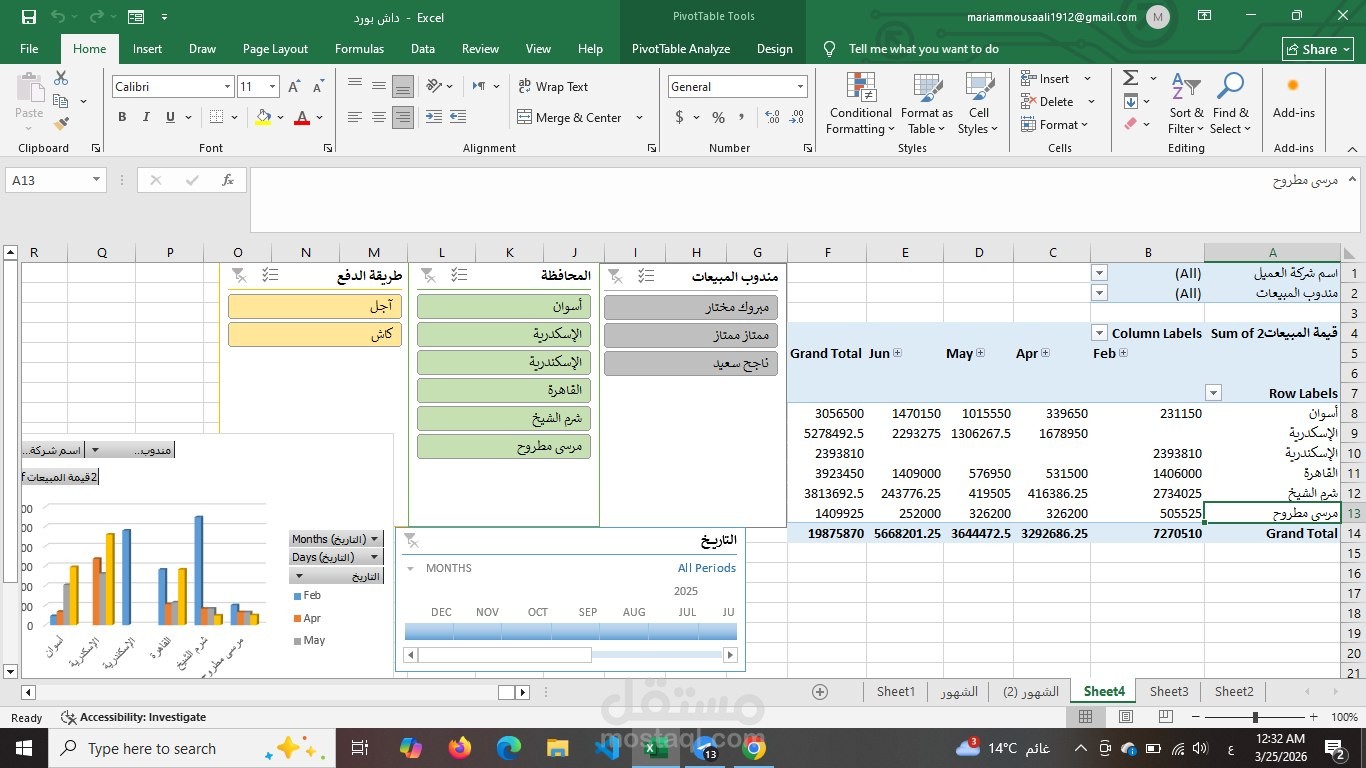Viewport: 1366px width, 768px height.
Task: Expand the Feb column group
Action: pyautogui.click(x=1124, y=353)
